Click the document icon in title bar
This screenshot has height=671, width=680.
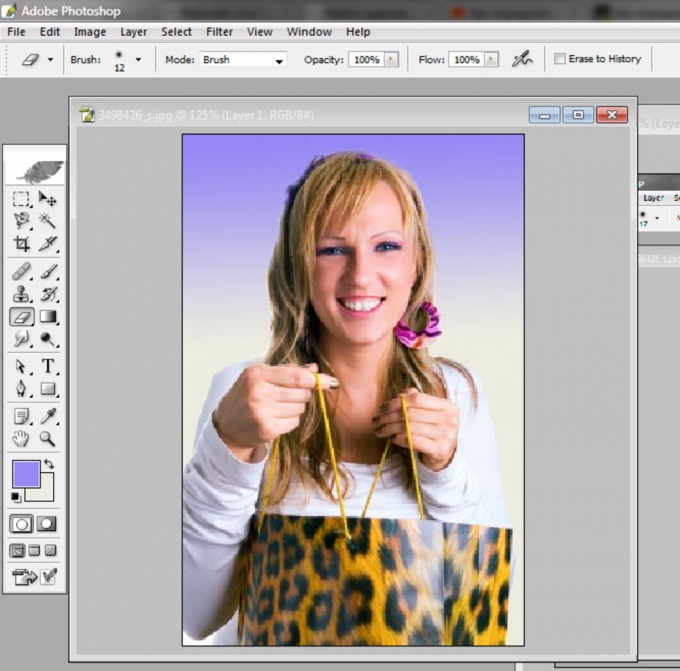(87, 115)
